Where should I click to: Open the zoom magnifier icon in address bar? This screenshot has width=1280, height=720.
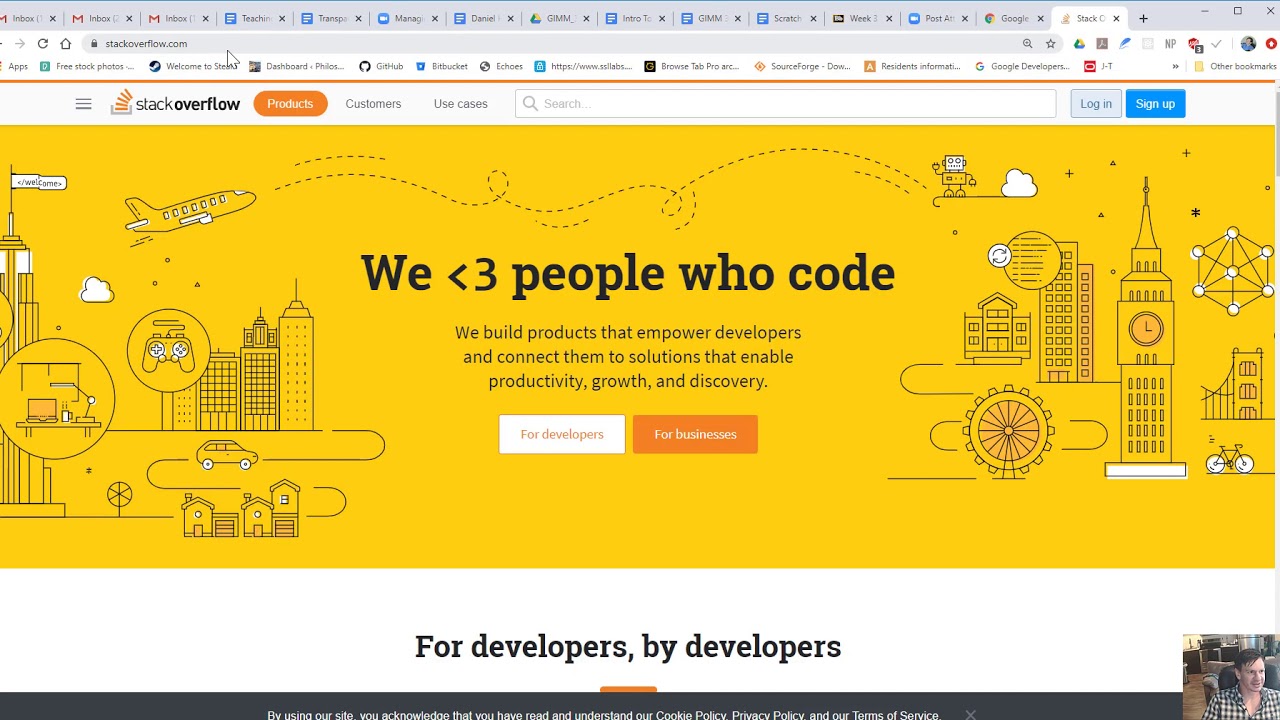click(1027, 44)
